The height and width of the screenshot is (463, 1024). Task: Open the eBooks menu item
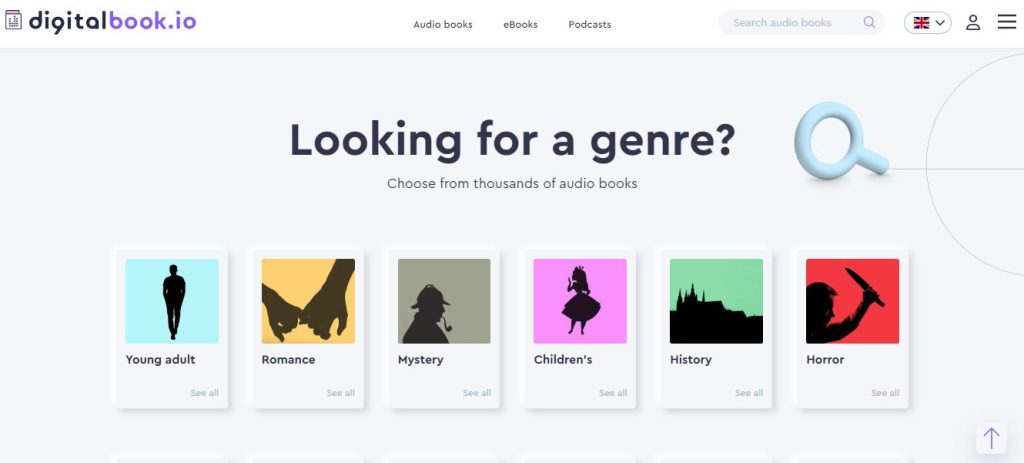[x=520, y=24]
